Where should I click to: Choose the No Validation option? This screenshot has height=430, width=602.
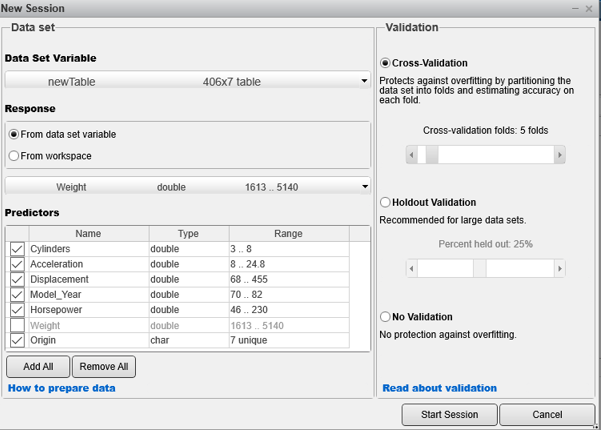coord(386,317)
